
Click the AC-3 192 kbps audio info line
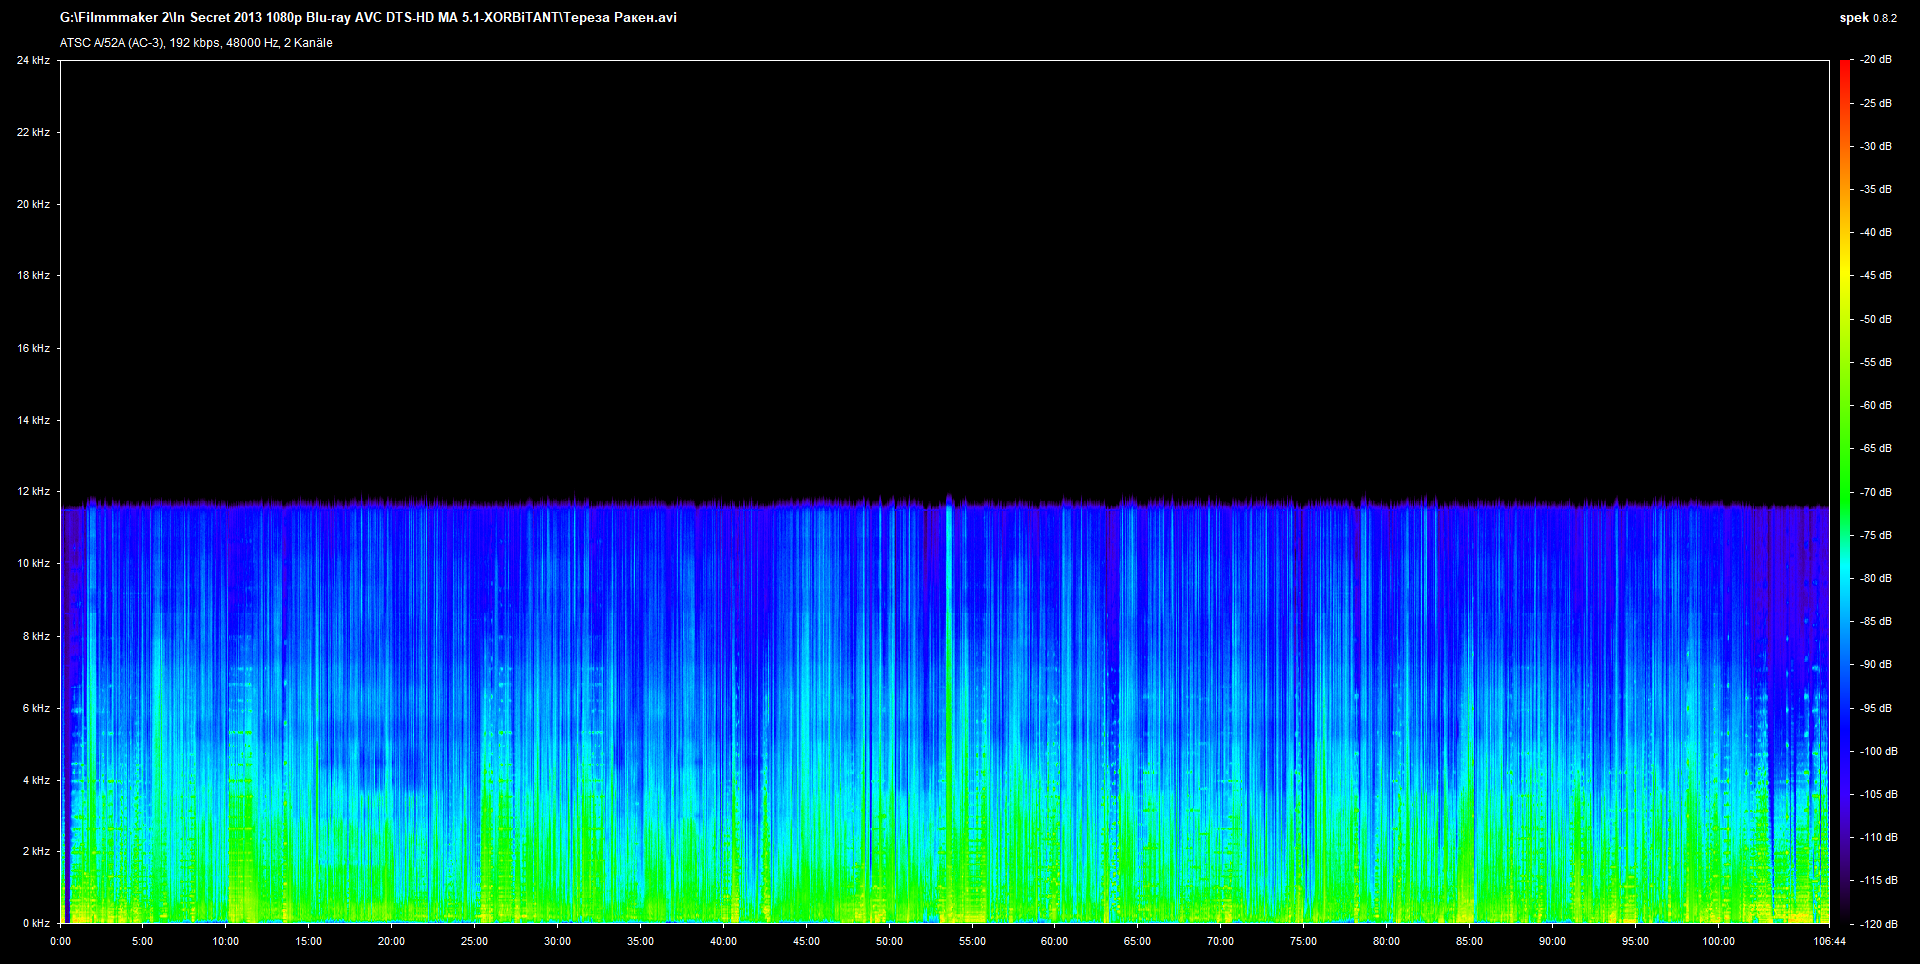tap(196, 43)
